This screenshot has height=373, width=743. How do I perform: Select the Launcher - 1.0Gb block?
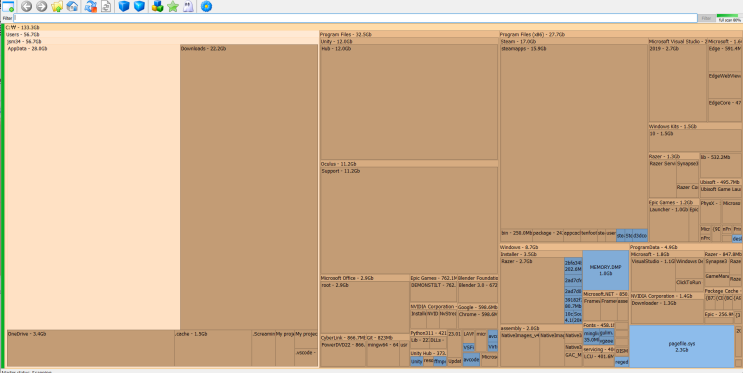click(669, 224)
